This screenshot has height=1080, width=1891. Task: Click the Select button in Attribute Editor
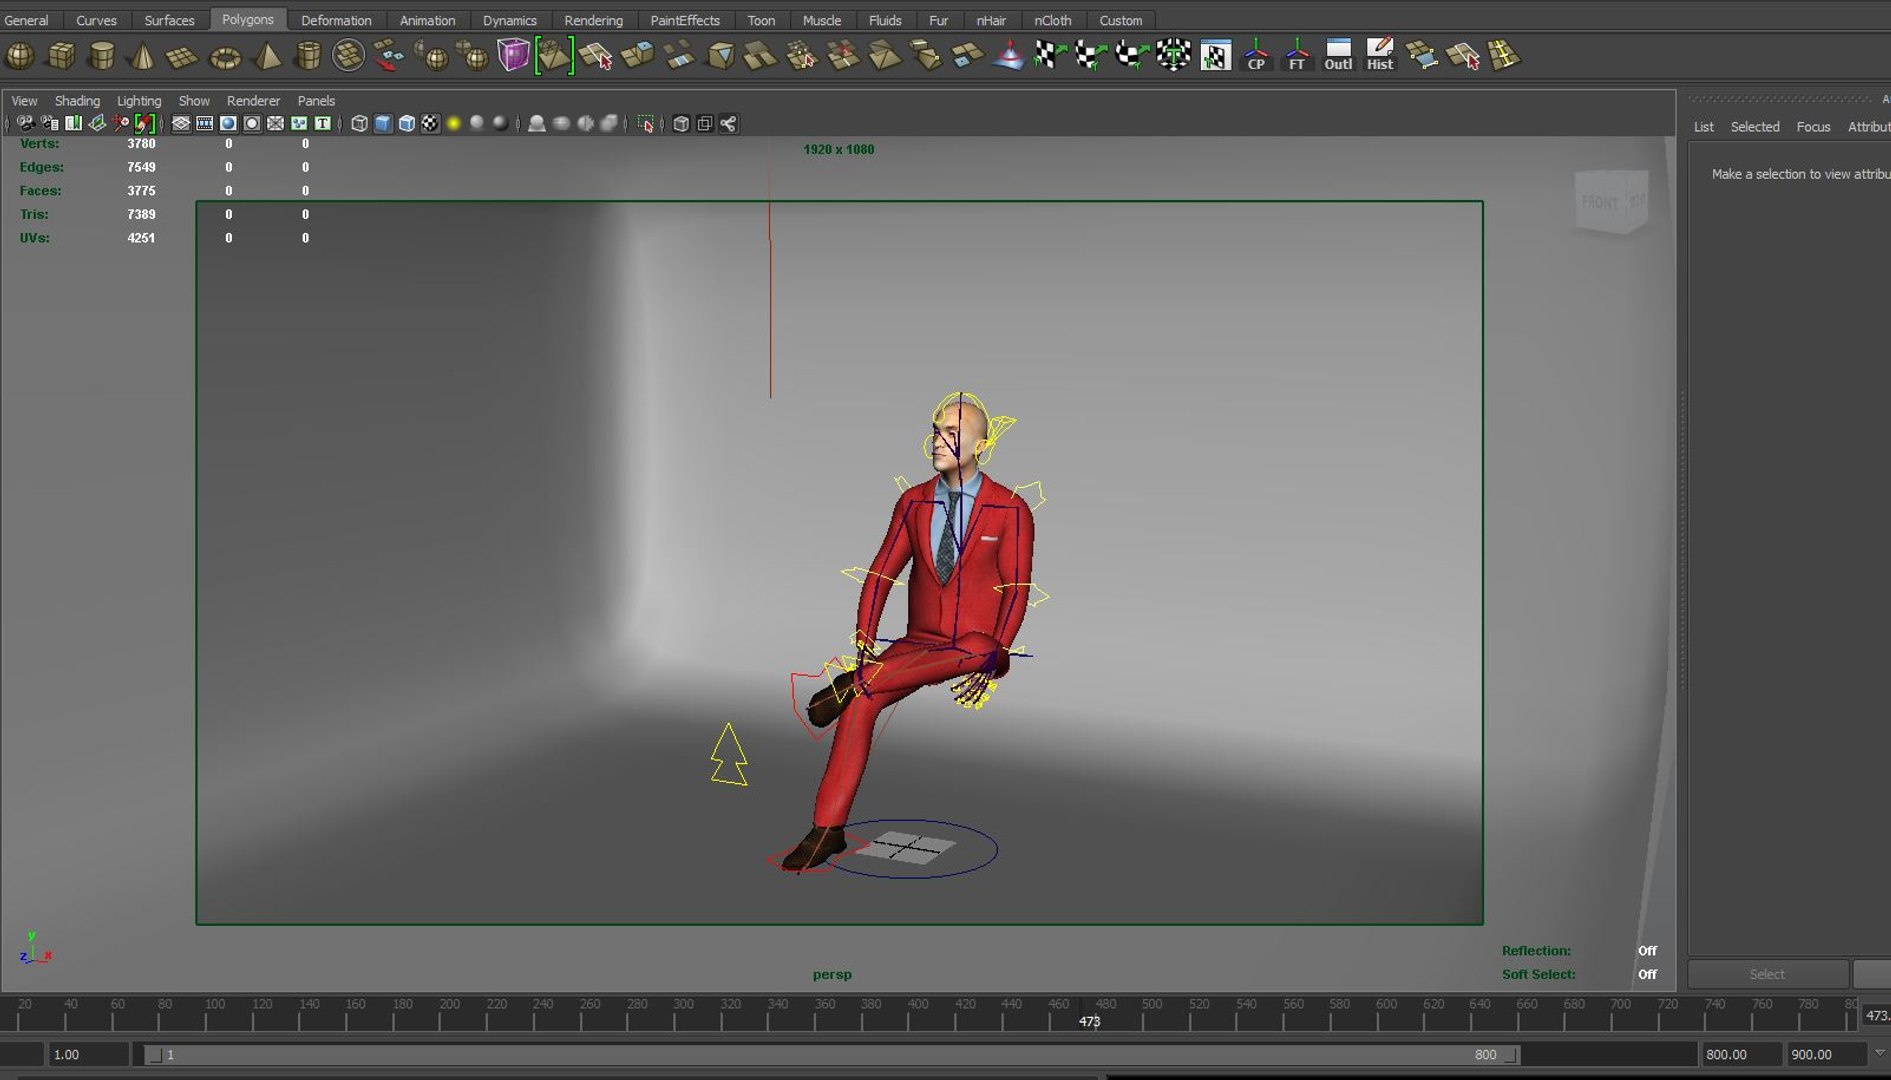pos(1767,974)
